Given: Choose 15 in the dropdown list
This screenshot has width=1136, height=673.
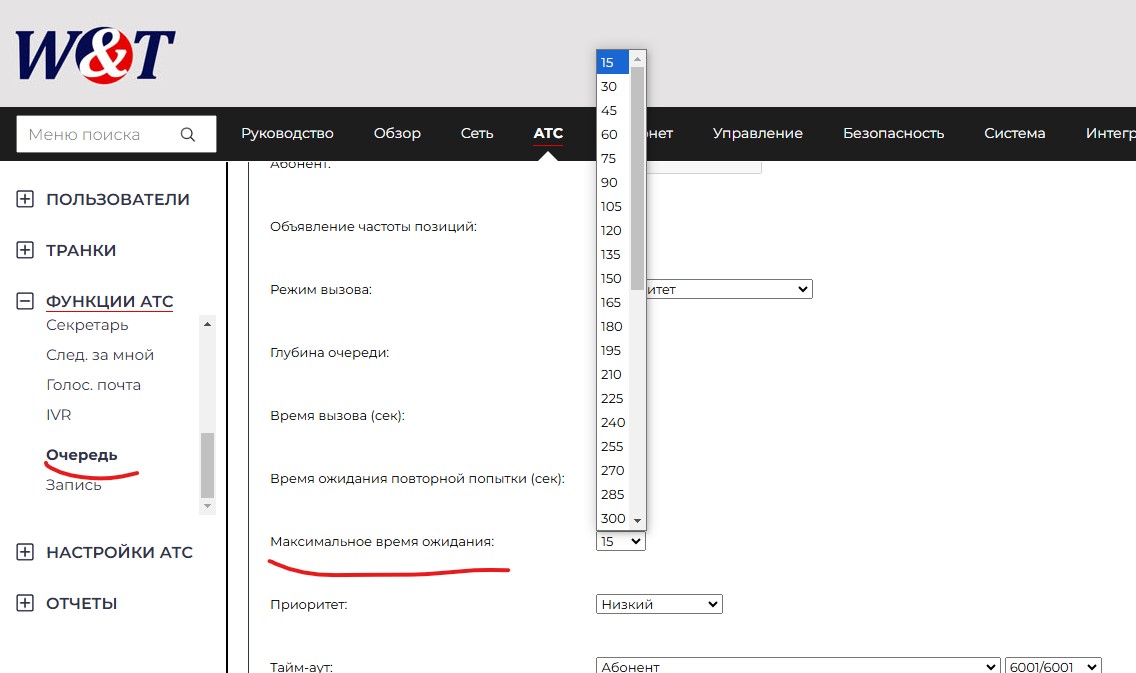Looking at the screenshot, I should click(x=612, y=62).
